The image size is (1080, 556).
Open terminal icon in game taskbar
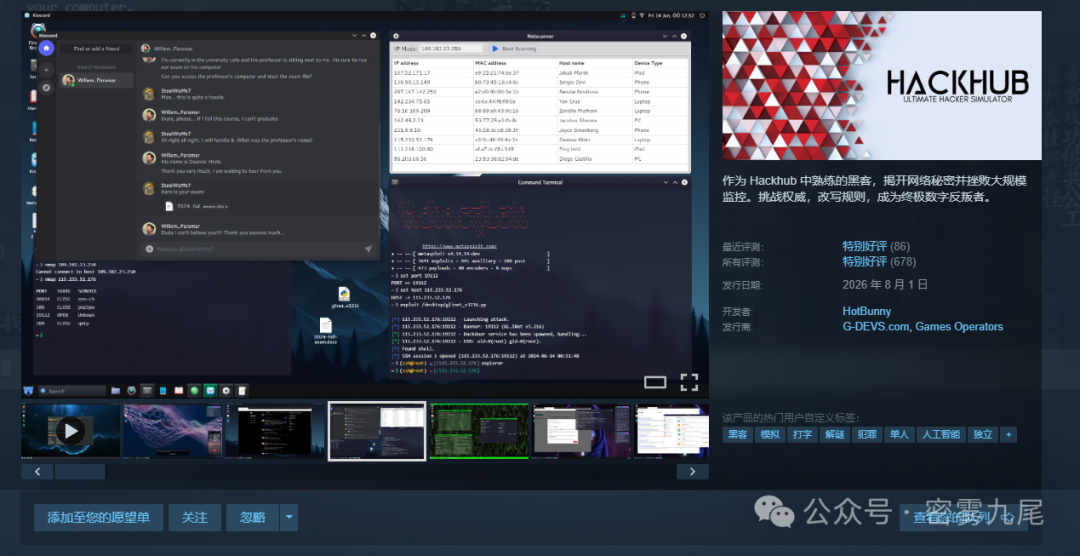[x=147, y=391]
